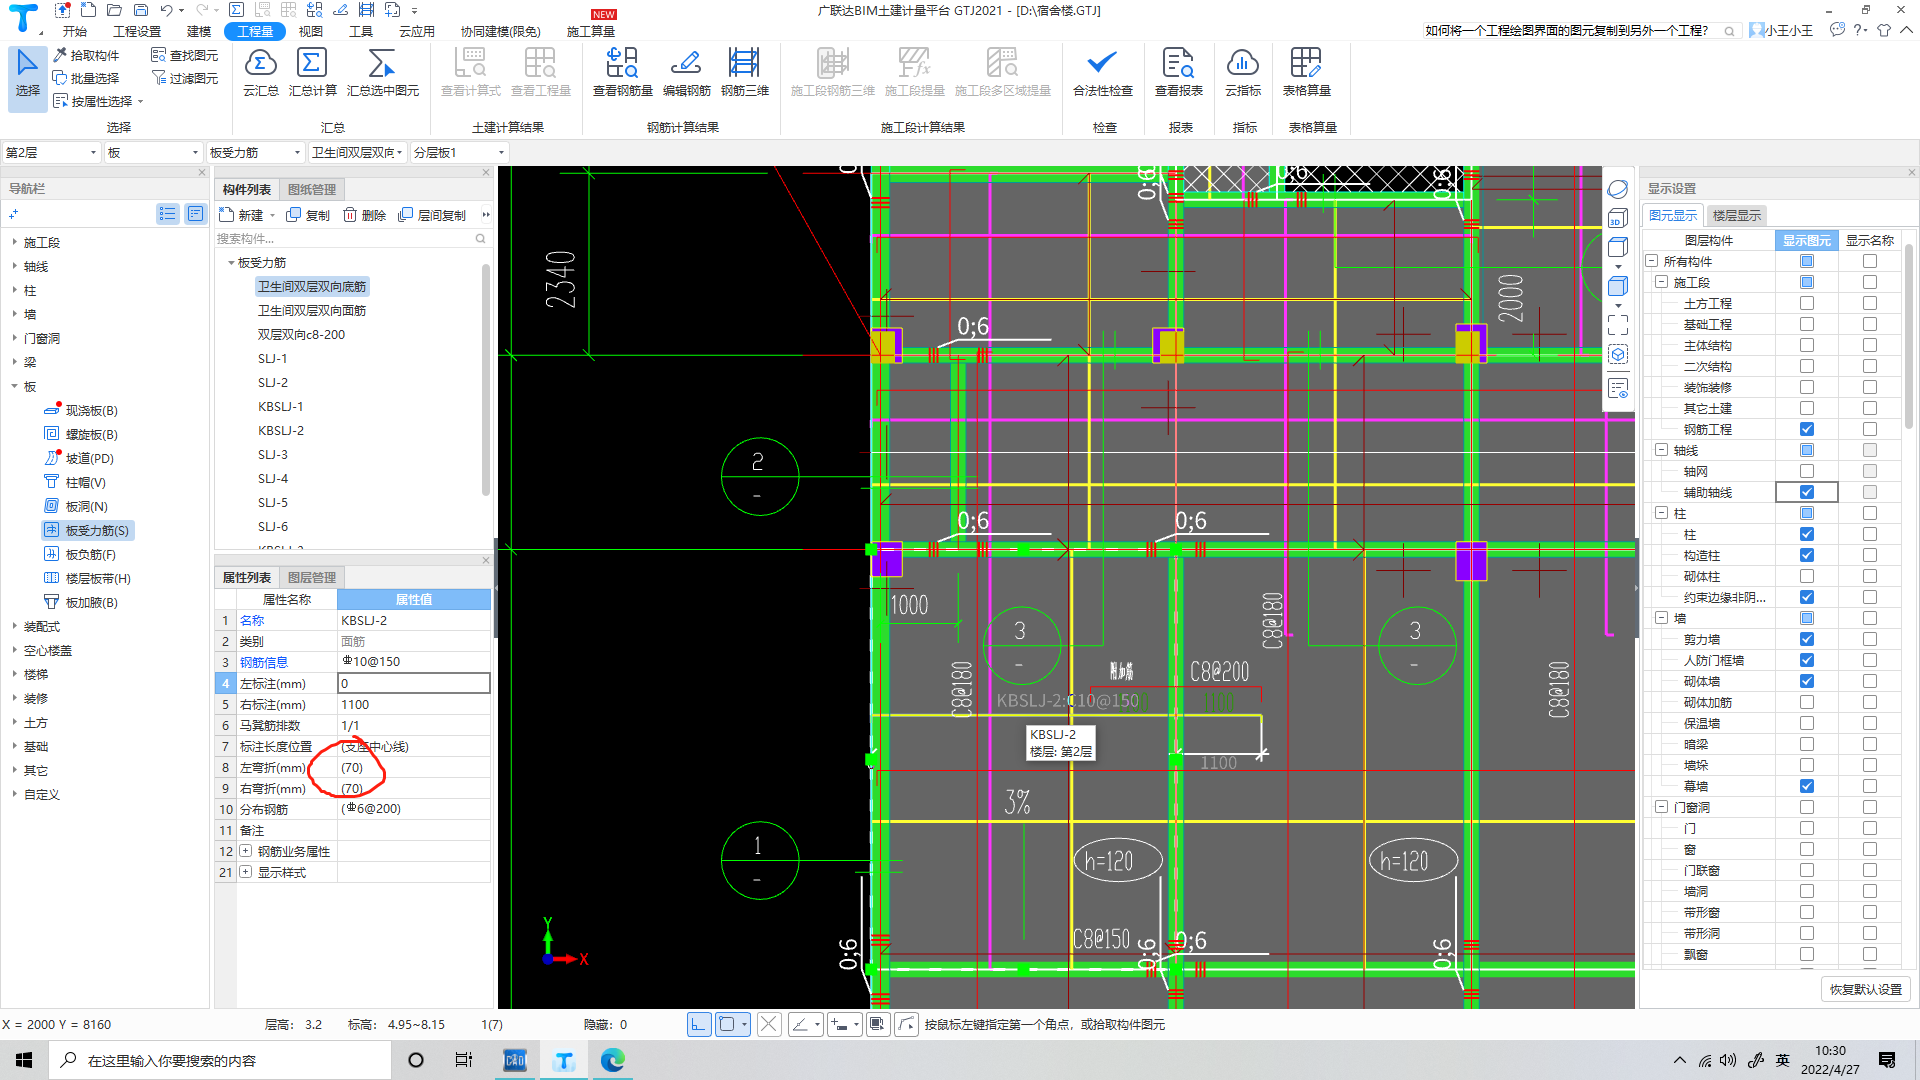
Task: Select KBSLJ-1 in component list
Action: pos(280,406)
